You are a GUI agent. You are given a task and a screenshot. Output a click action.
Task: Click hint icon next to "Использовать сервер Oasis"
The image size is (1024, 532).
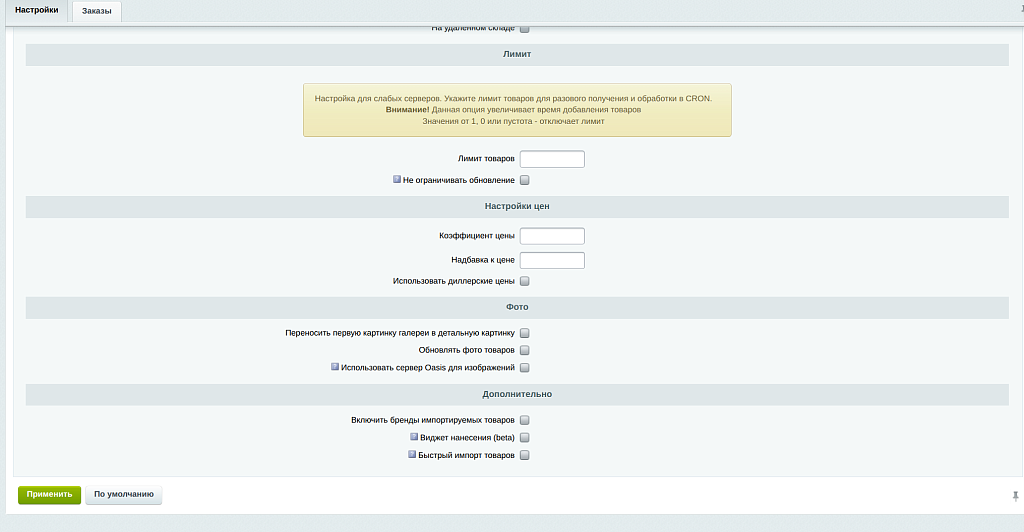(x=335, y=367)
